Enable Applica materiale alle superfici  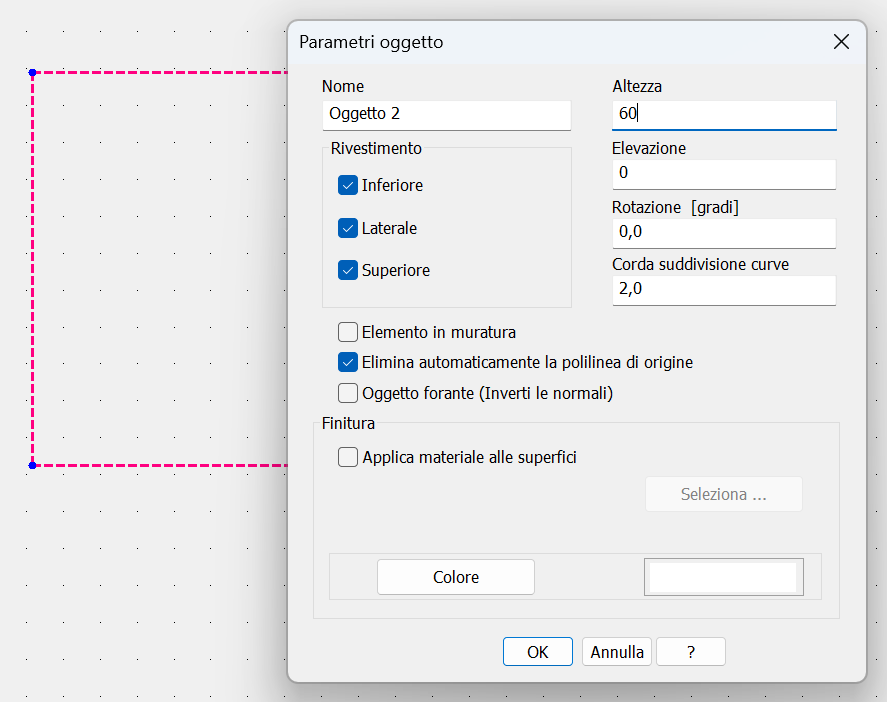coord(347,456)
